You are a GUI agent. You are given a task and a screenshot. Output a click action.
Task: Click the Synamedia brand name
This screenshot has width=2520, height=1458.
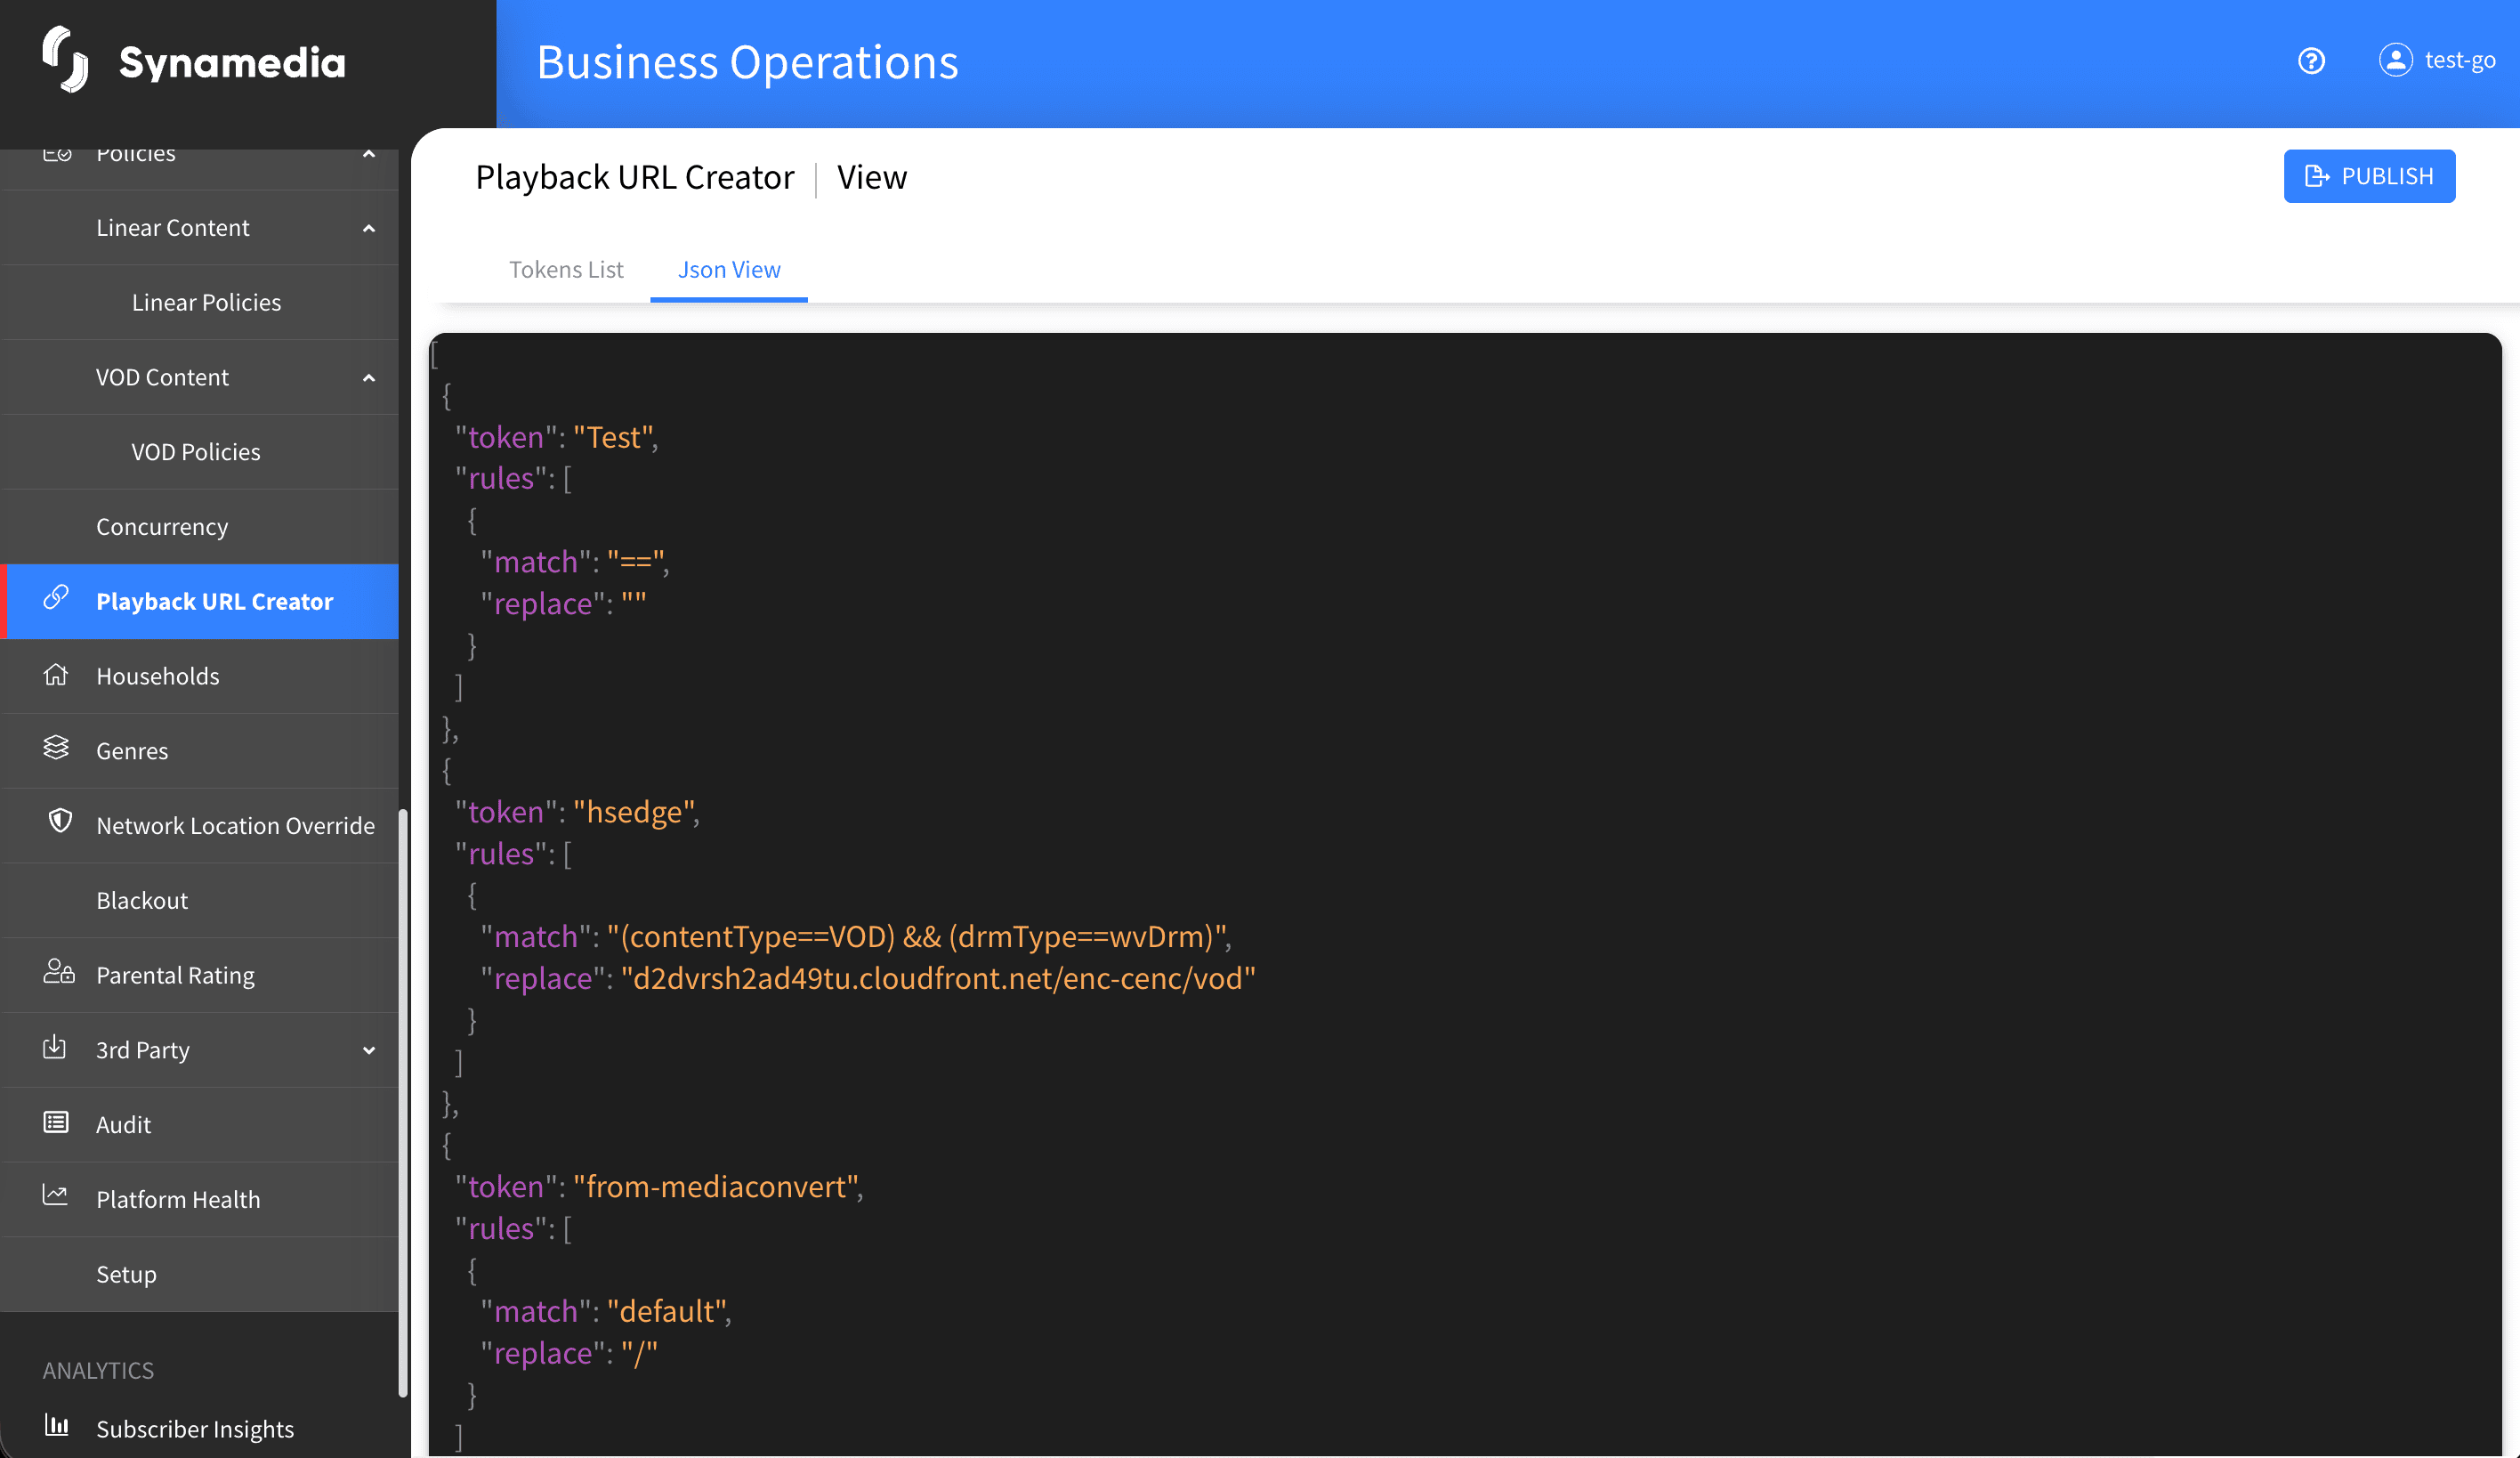[232, 63]
